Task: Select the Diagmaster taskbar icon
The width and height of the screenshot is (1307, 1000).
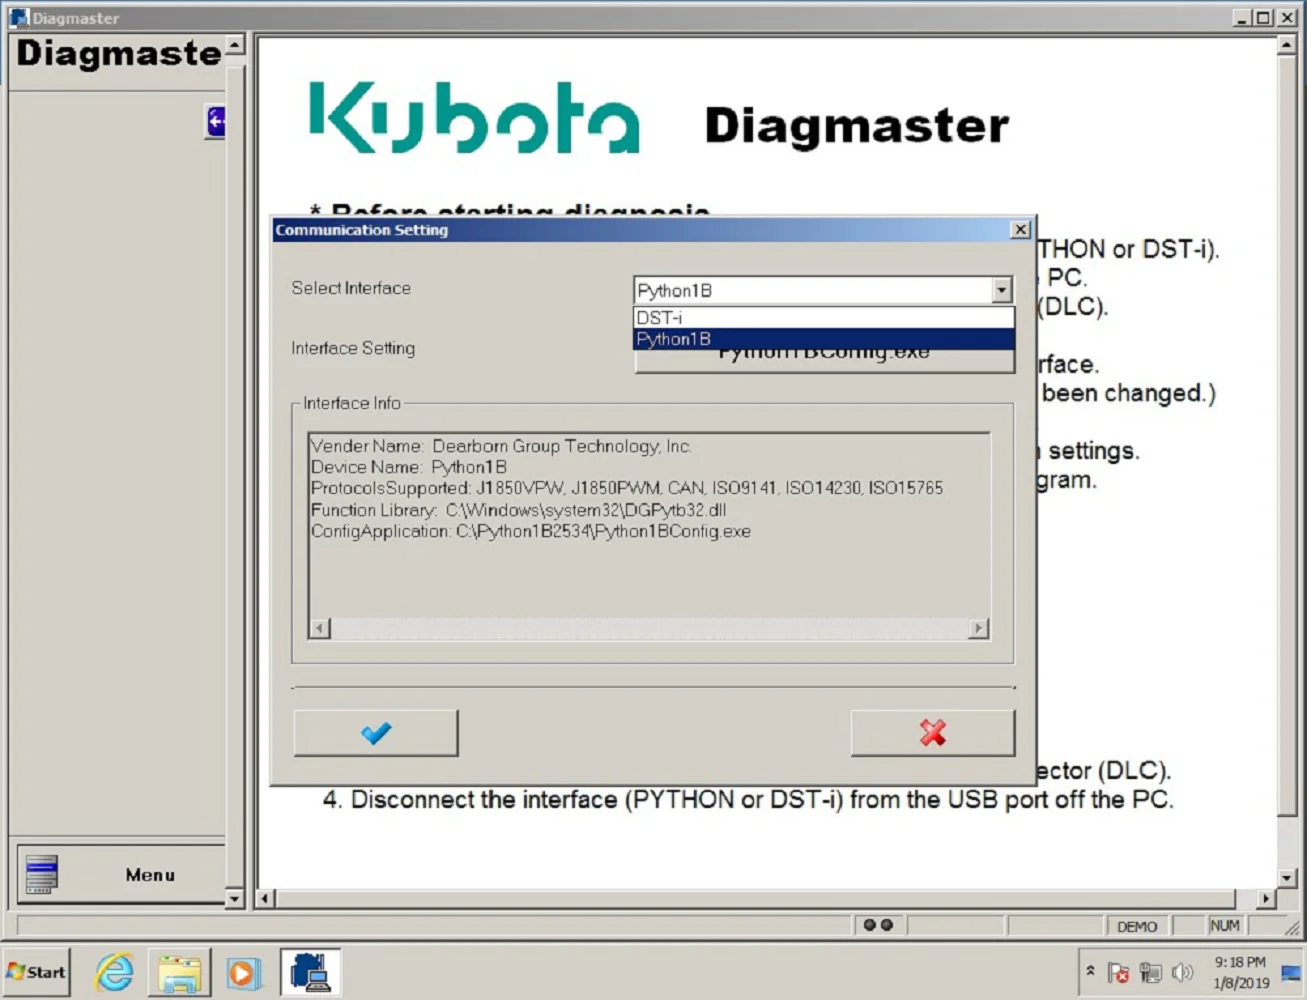Action: 310,972
